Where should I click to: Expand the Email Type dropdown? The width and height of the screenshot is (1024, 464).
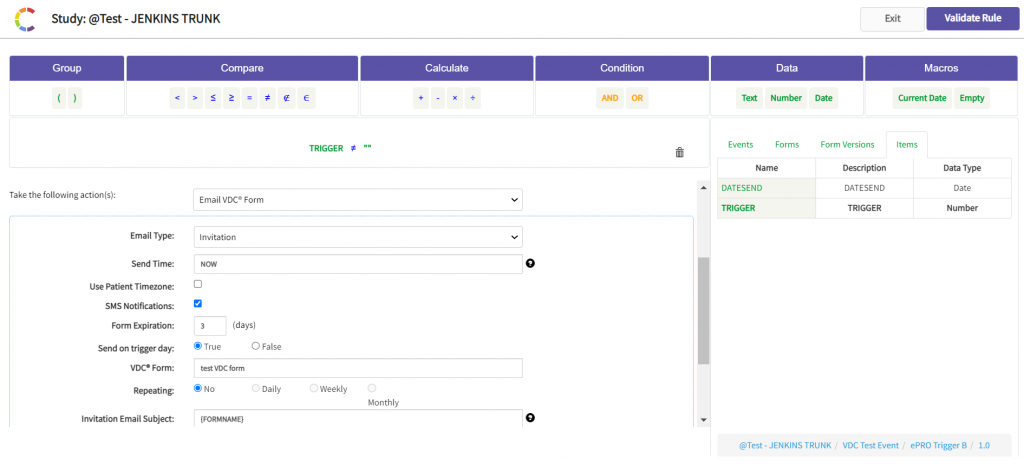pos(357,237)
